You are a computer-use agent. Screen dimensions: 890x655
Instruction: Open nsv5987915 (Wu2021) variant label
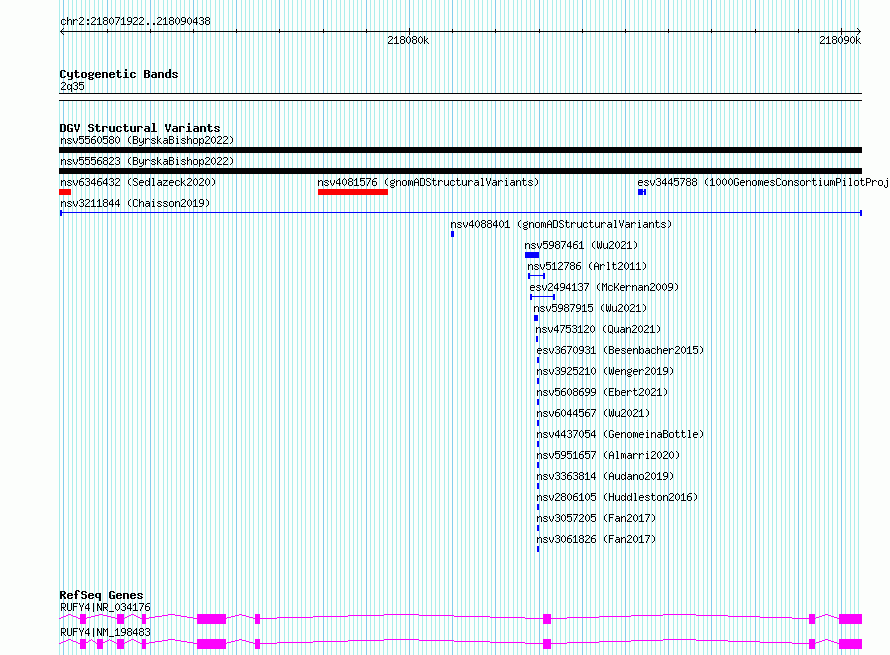[590, 308]
